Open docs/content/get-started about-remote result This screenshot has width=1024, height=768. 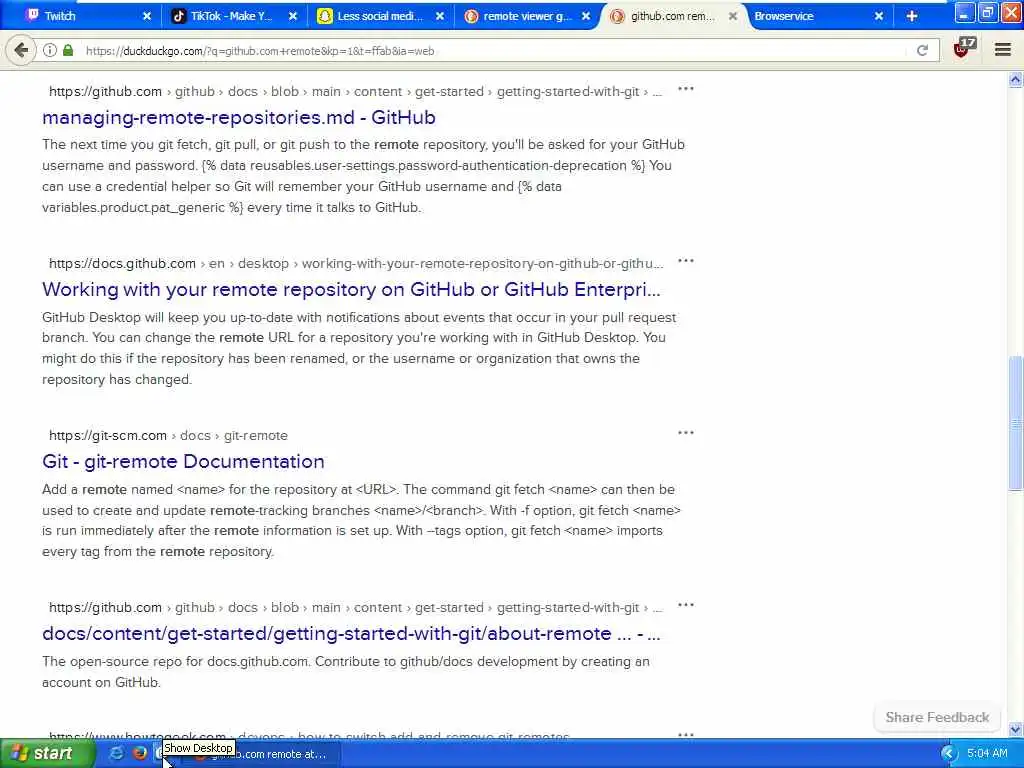[x=351, y=633]
